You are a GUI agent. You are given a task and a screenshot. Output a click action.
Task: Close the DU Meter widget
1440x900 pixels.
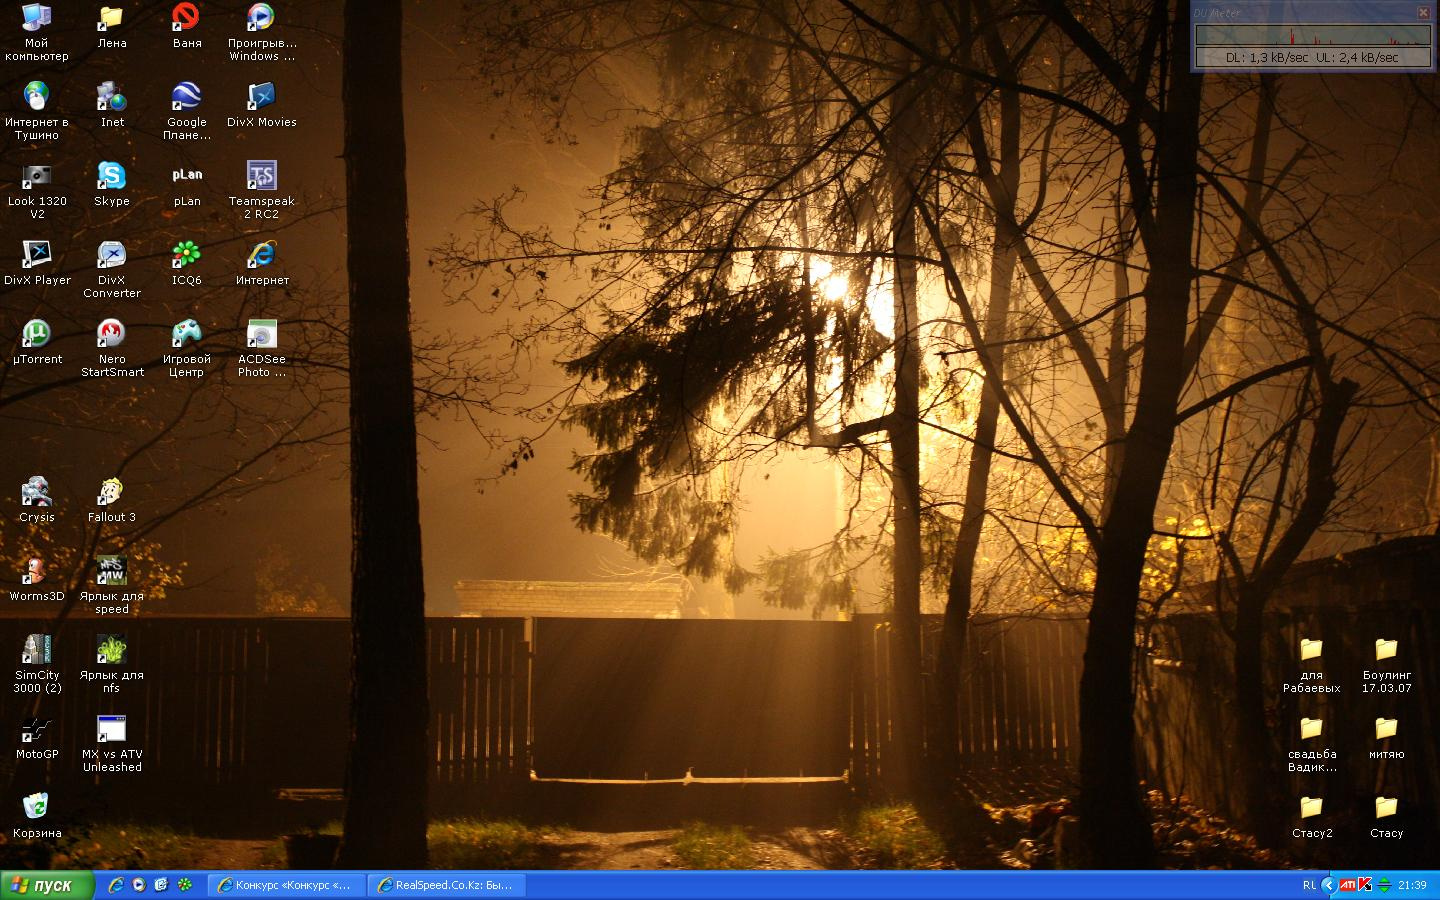1423,13
